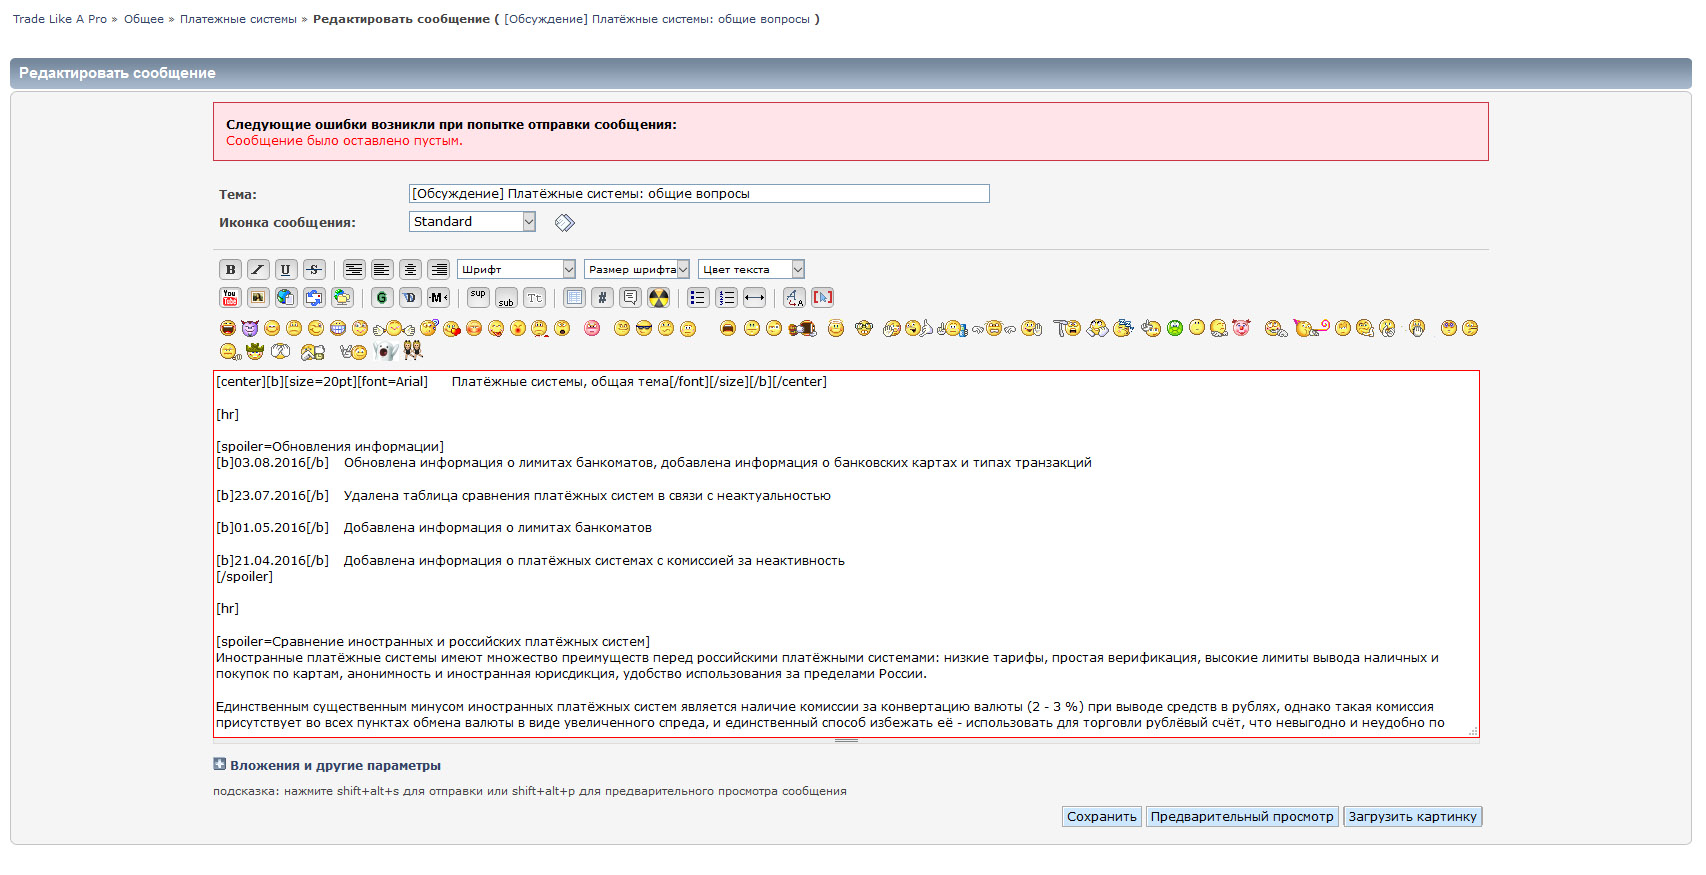This screenshot has height=875, width=1706.
Task: Apply strikethrough formatting button
Action: pos(314,269)
